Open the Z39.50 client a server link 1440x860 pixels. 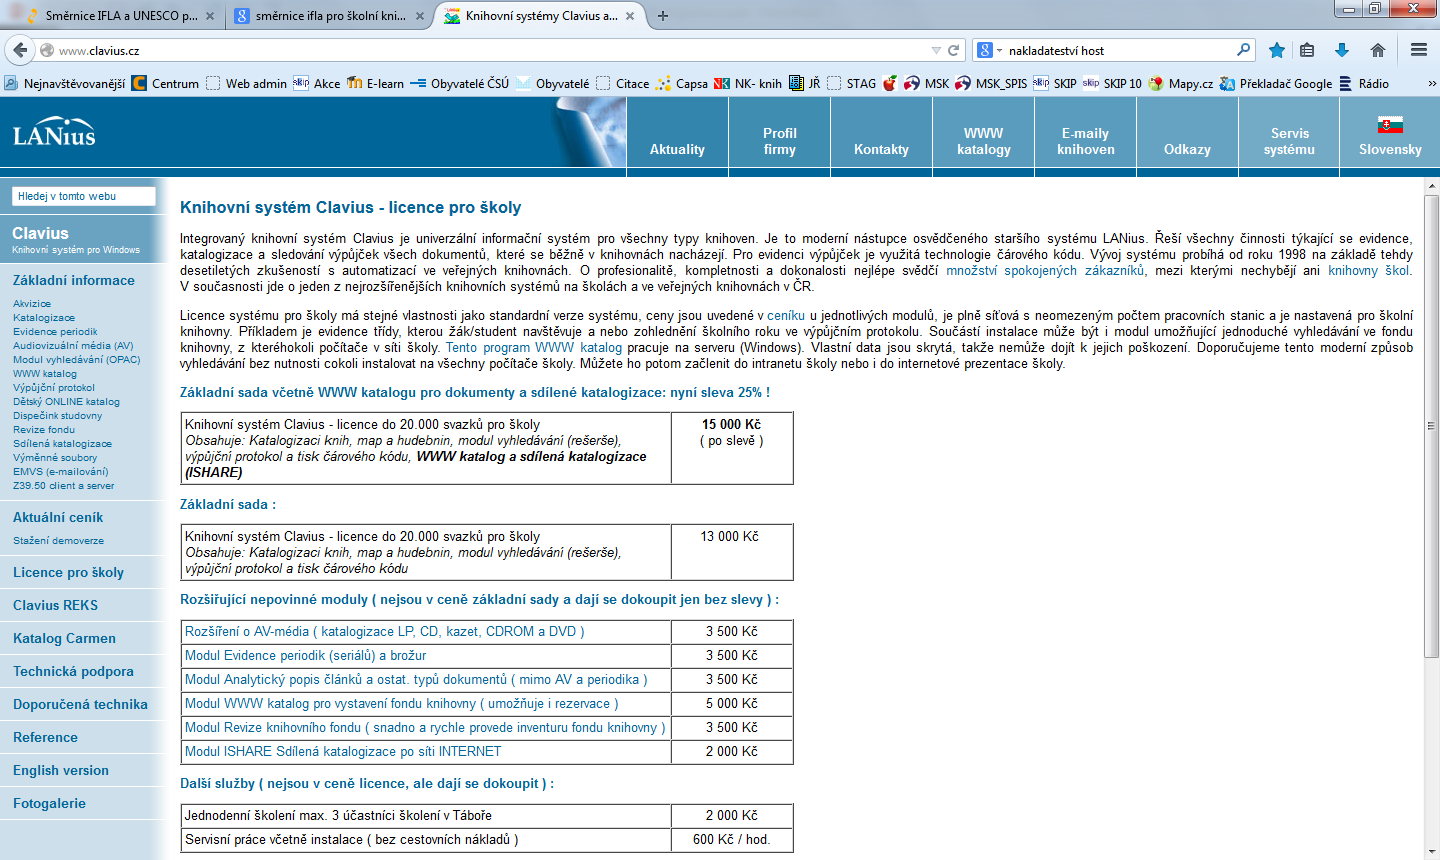pyautogui.click(x=63, y=485)
